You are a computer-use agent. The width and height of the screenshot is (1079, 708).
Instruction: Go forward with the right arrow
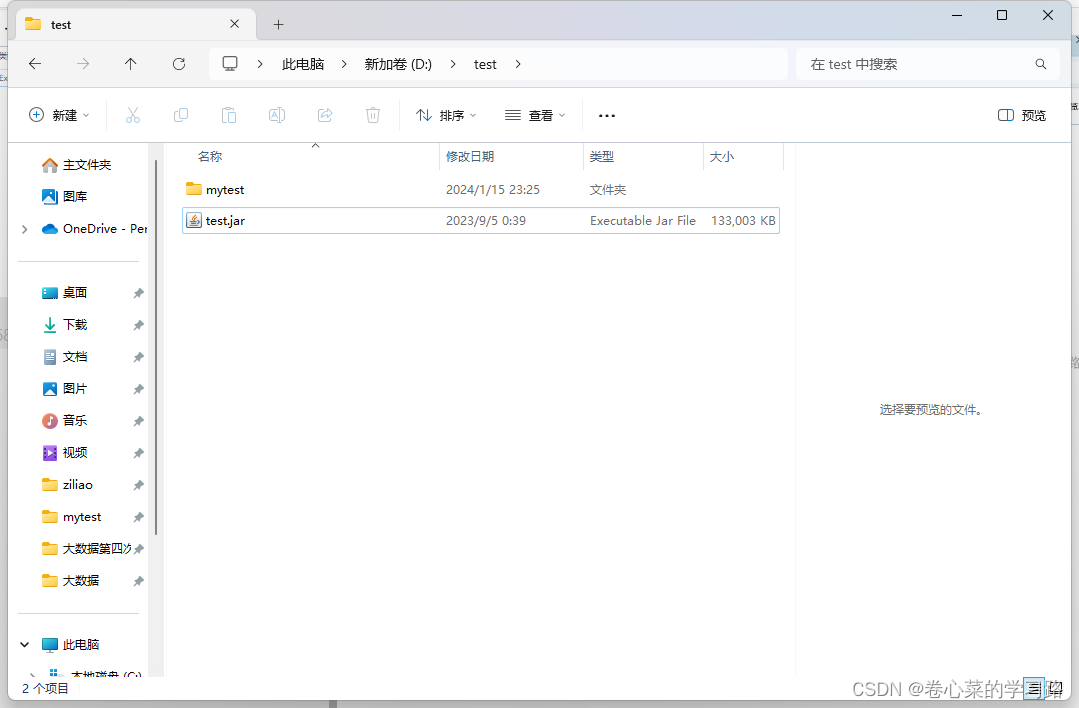(x=83, y=64)
